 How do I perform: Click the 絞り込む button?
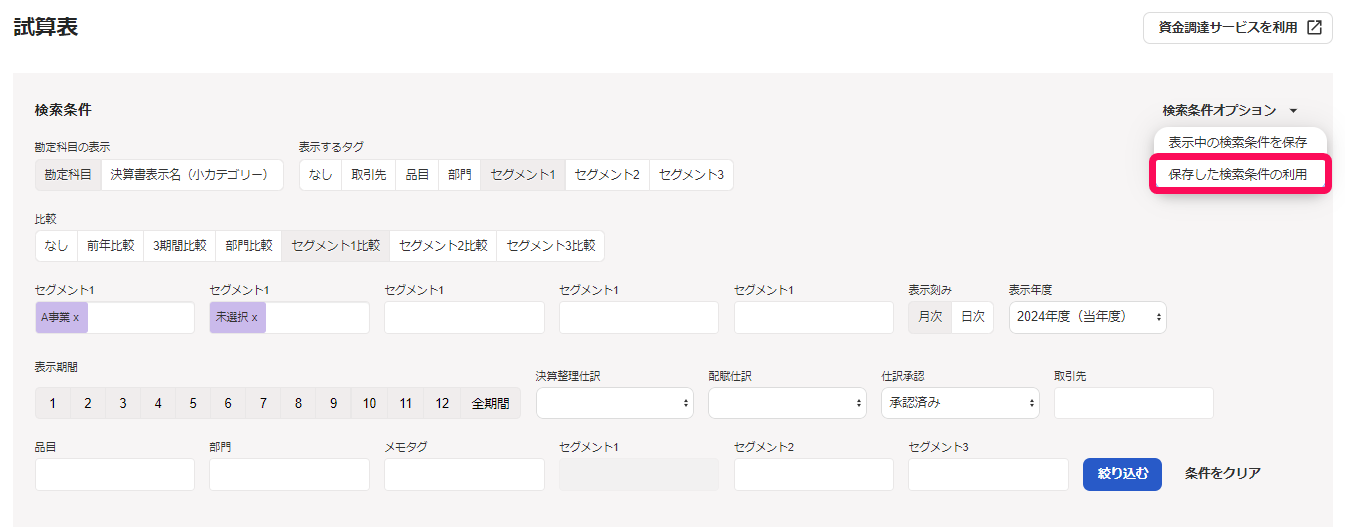(x=1122, y=474)
